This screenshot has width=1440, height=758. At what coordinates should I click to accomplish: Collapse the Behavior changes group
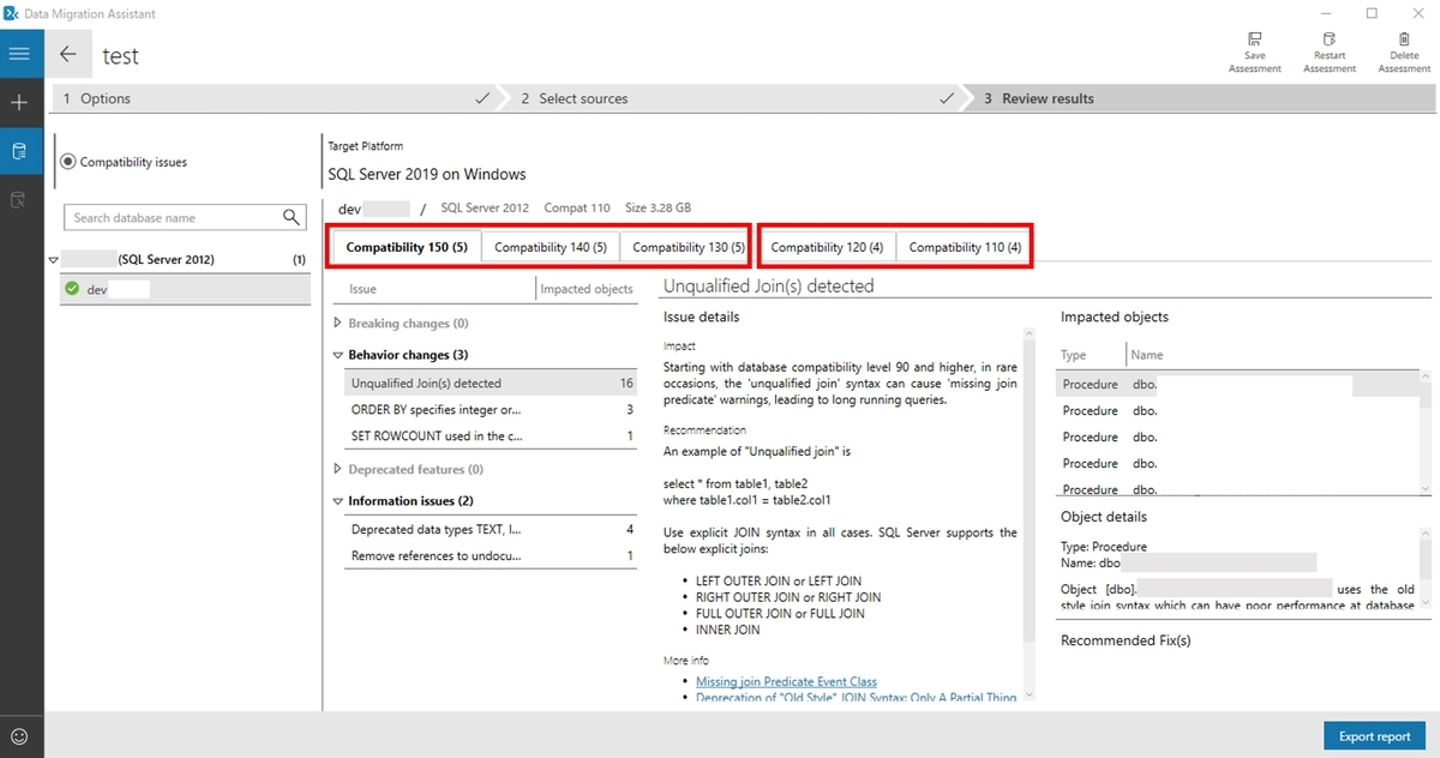click(x=338, y=355)
